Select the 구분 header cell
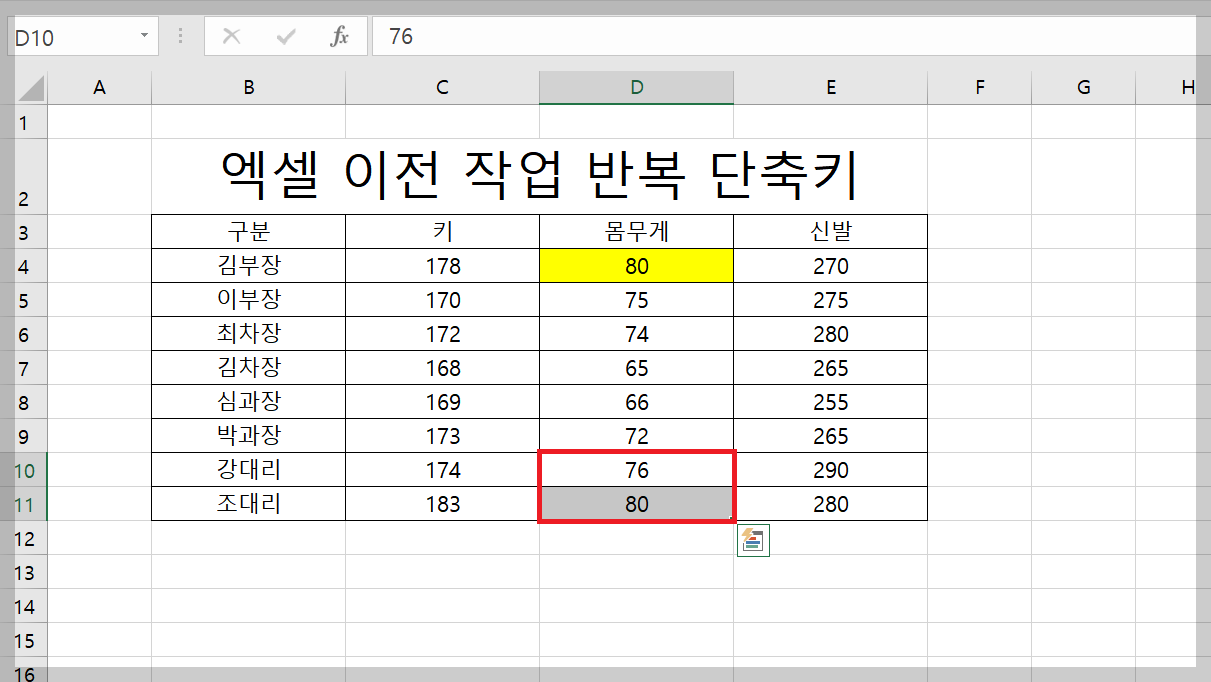Image resolution: width=1211 pixels, height=682 pixels. tap(247, 231)
